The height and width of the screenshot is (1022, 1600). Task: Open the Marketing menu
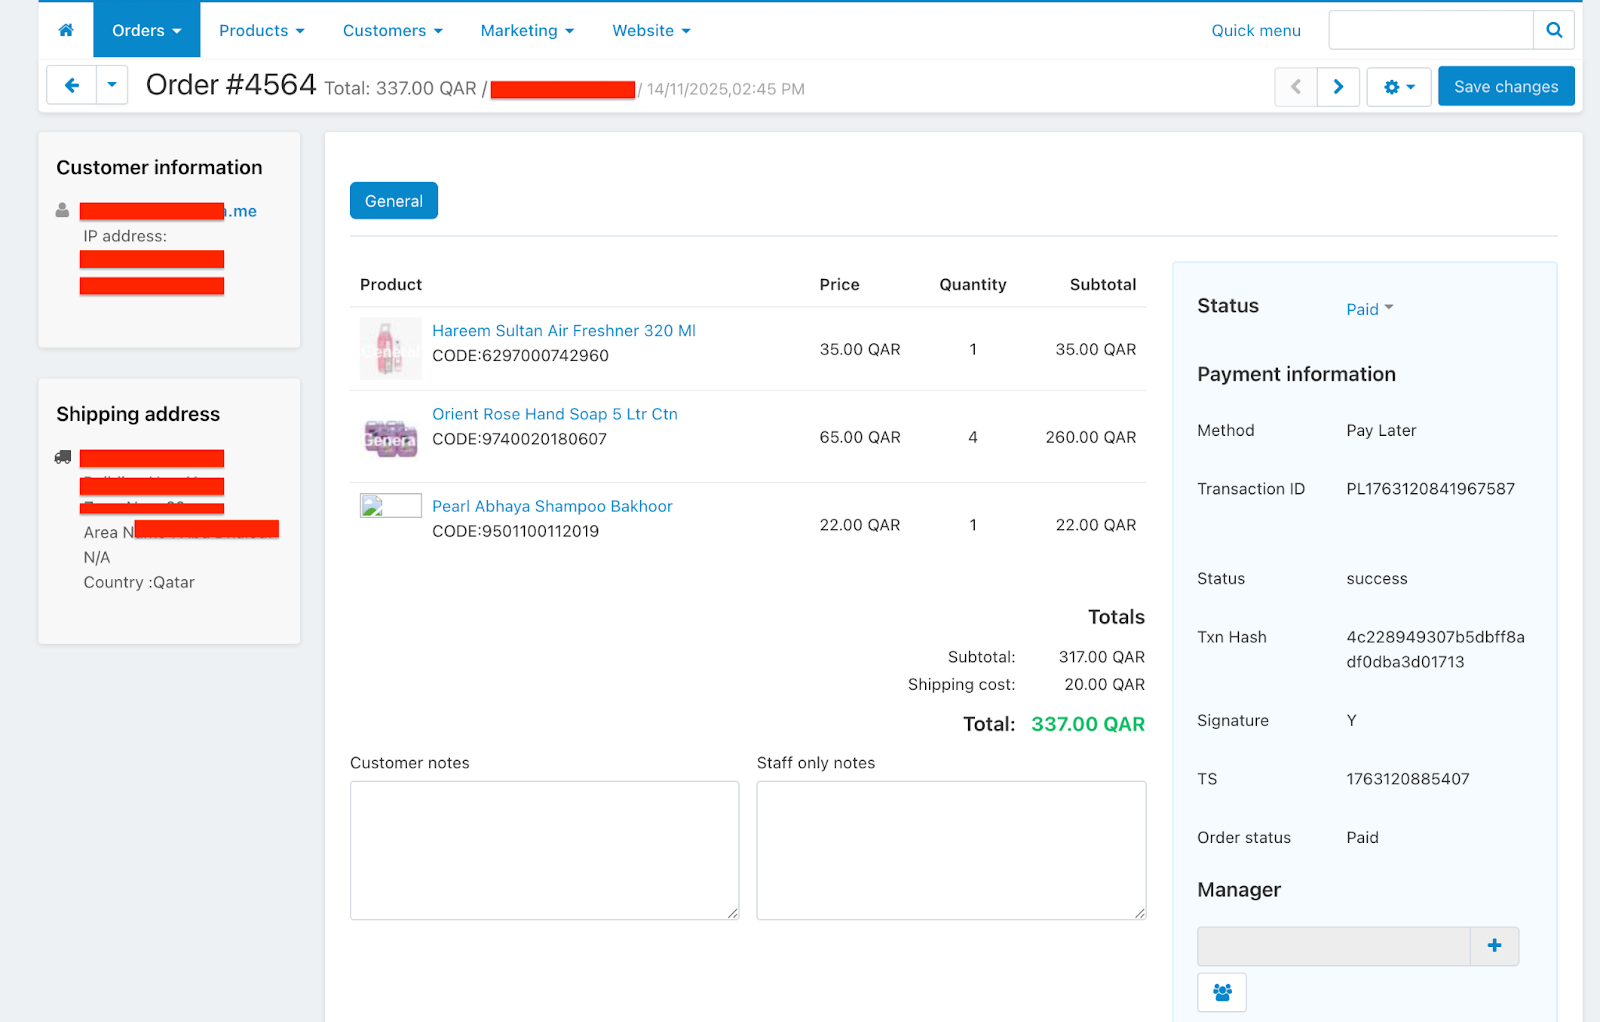coord(527,30)
